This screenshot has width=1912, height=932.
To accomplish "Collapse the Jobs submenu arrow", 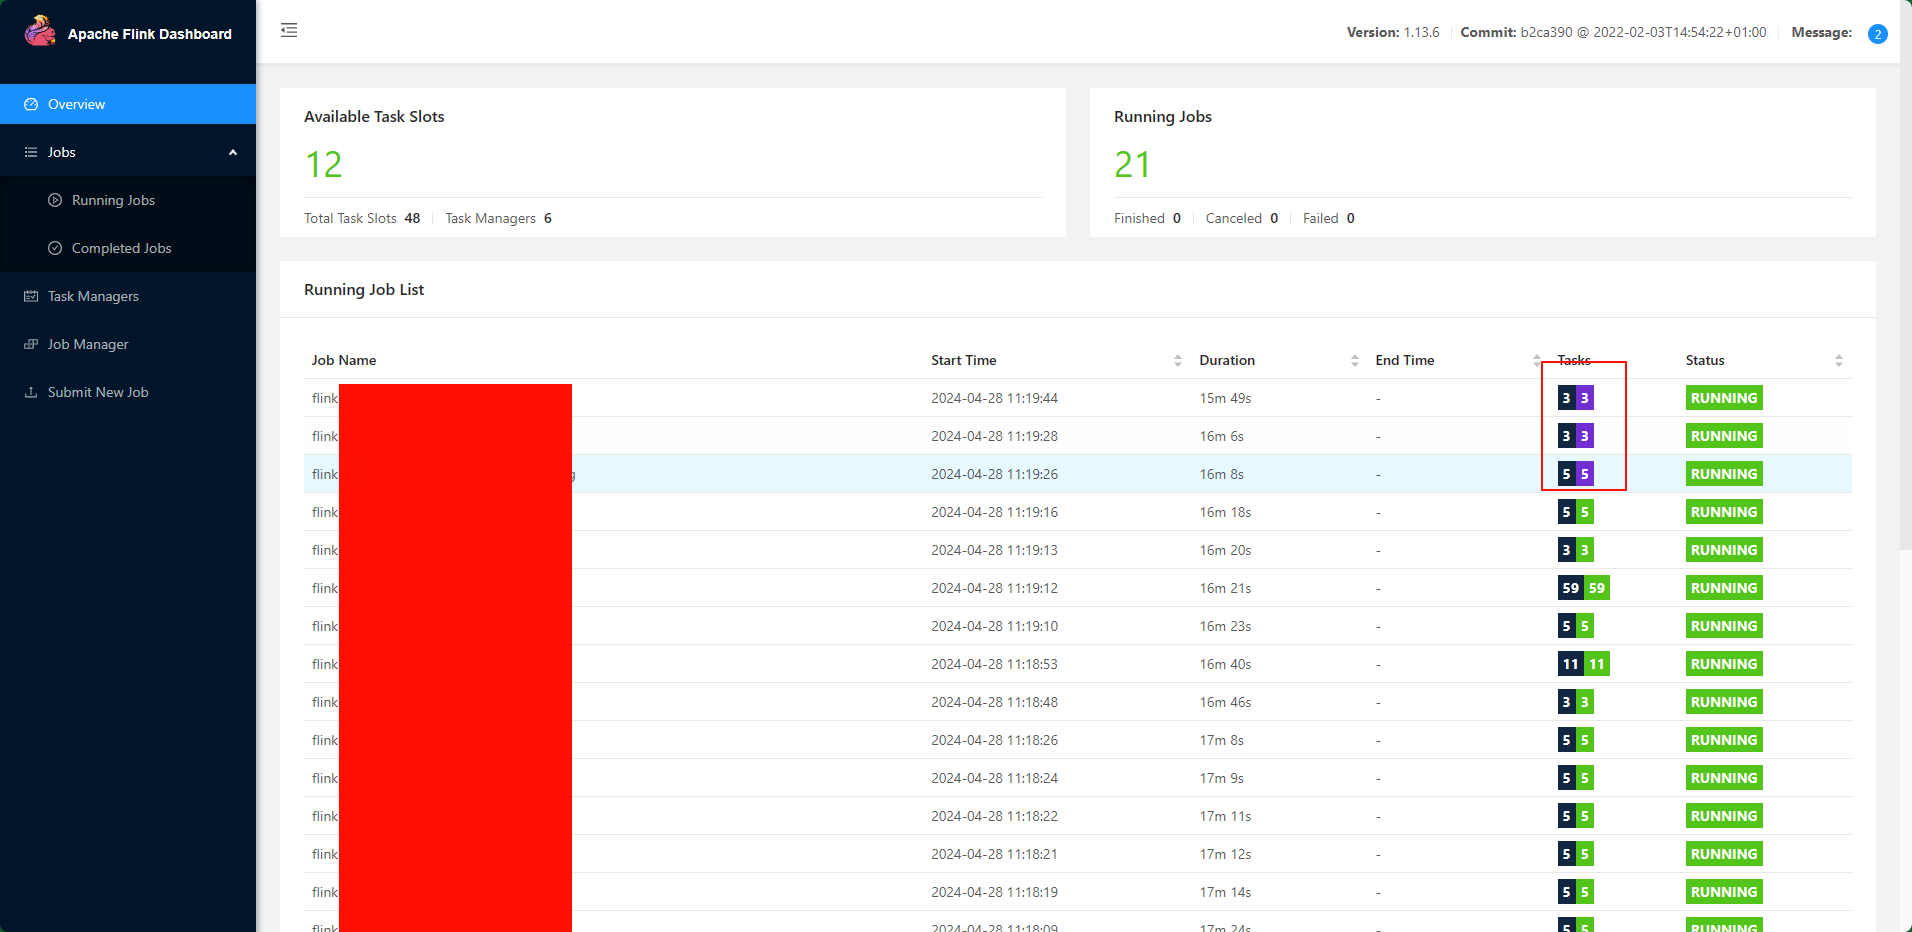I will [x=233, y=152].
